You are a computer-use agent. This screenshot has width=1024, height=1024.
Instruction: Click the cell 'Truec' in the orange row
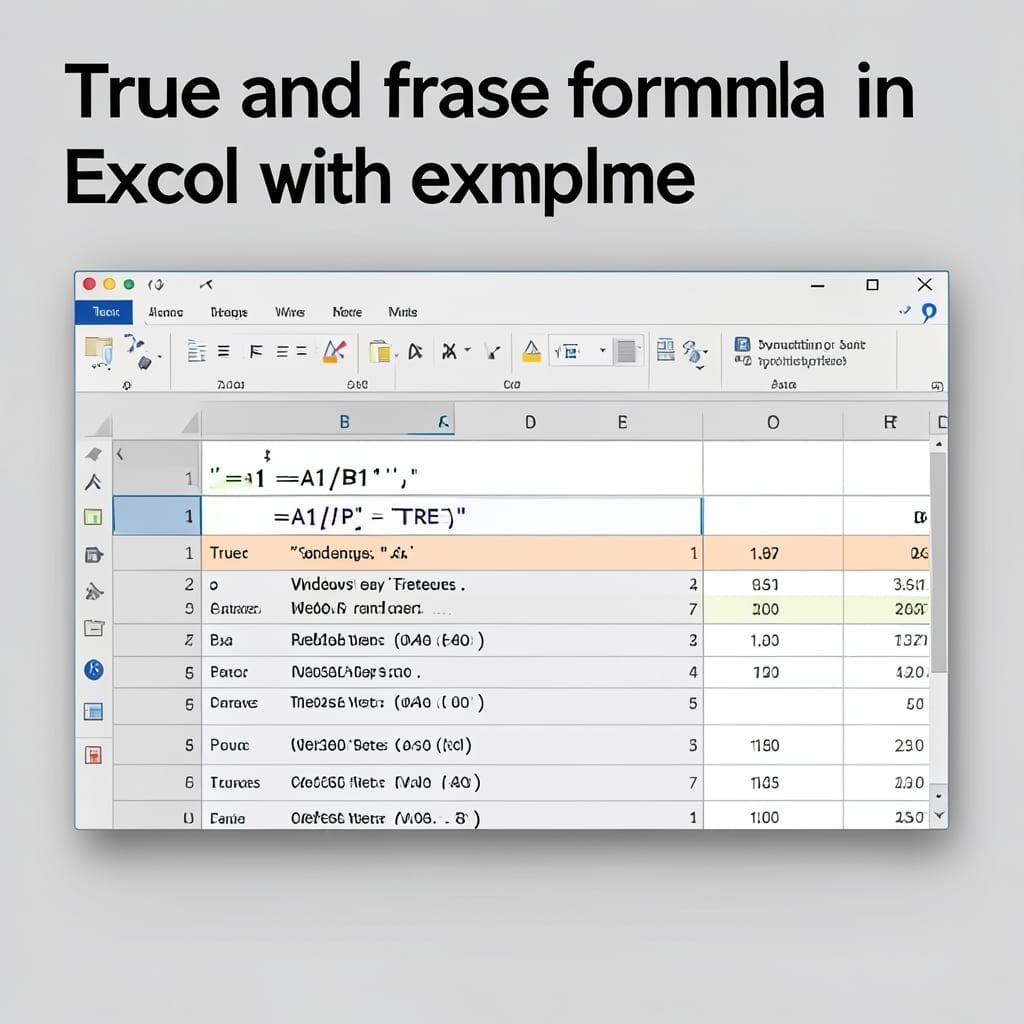coord(229,553)
